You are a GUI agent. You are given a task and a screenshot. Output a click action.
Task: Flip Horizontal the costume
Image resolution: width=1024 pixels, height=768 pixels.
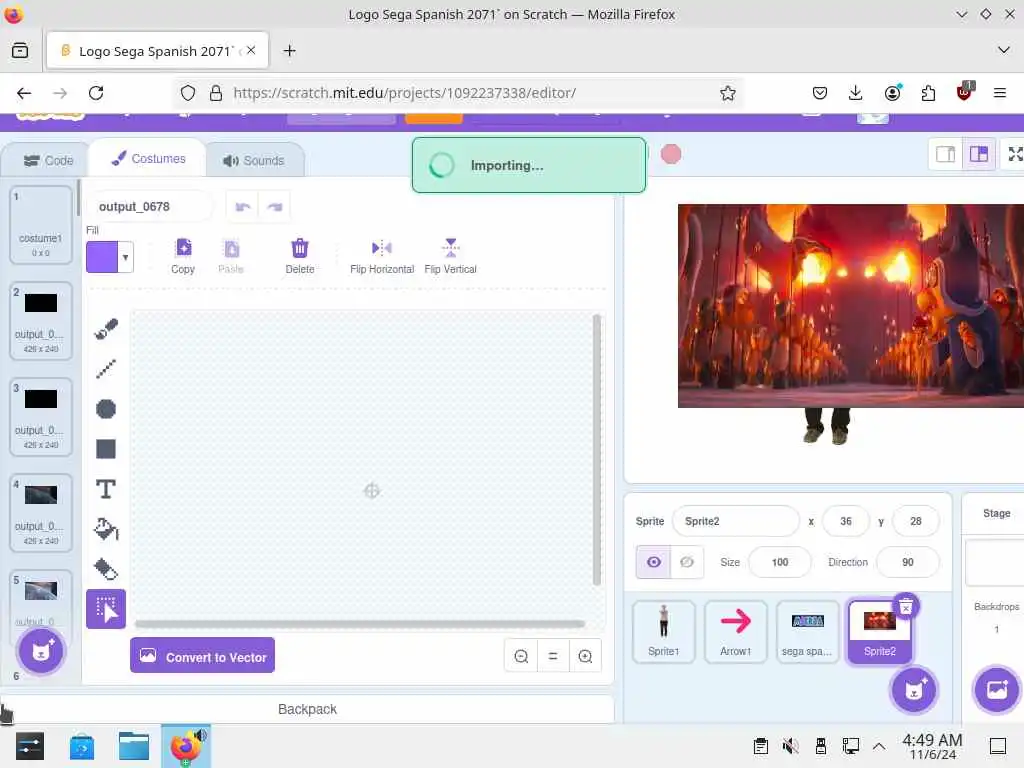point(382,256)
